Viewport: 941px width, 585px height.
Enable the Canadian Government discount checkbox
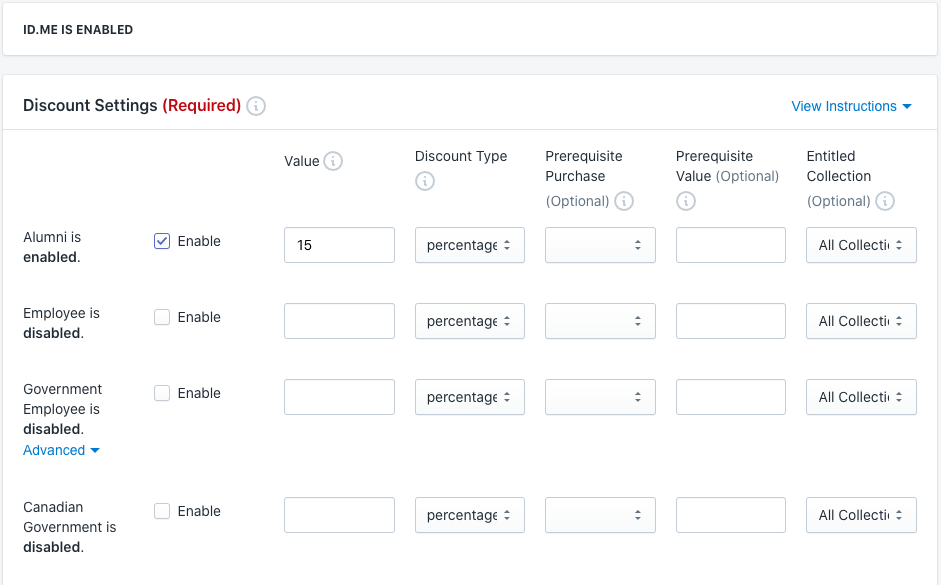(x=162, y=511)
